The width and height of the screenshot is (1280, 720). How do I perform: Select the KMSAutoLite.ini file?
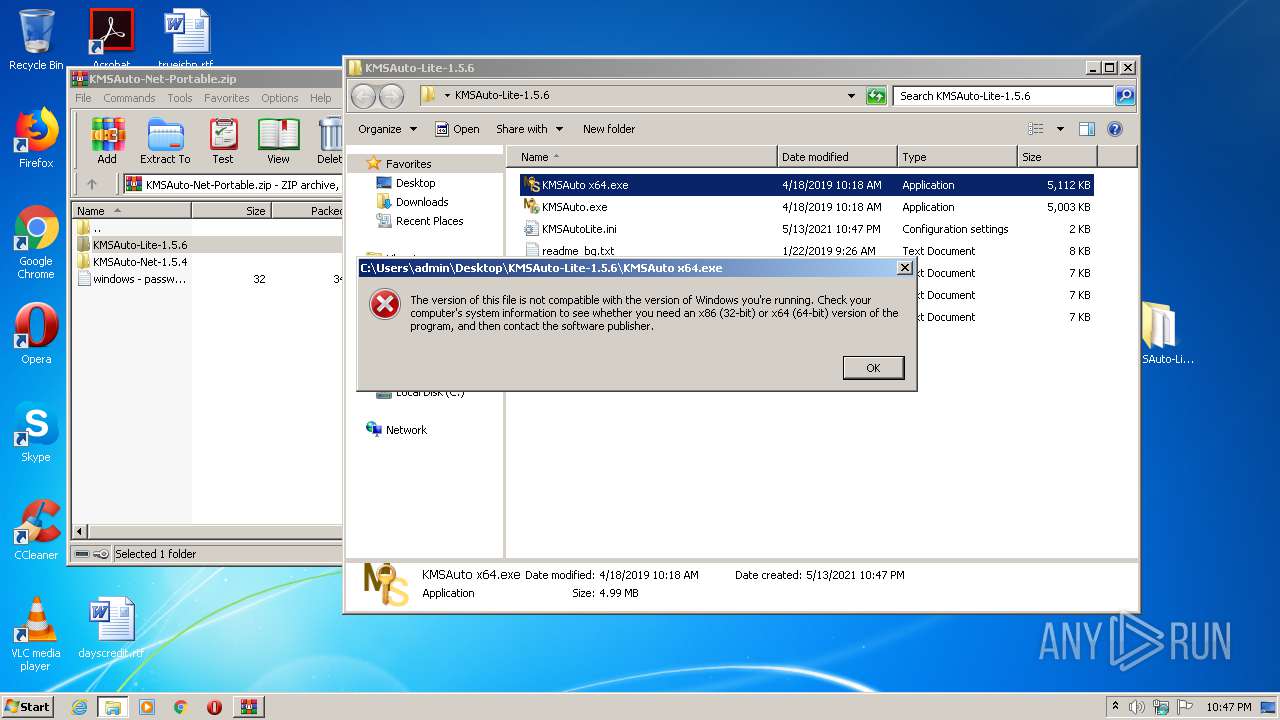point(806,229)
